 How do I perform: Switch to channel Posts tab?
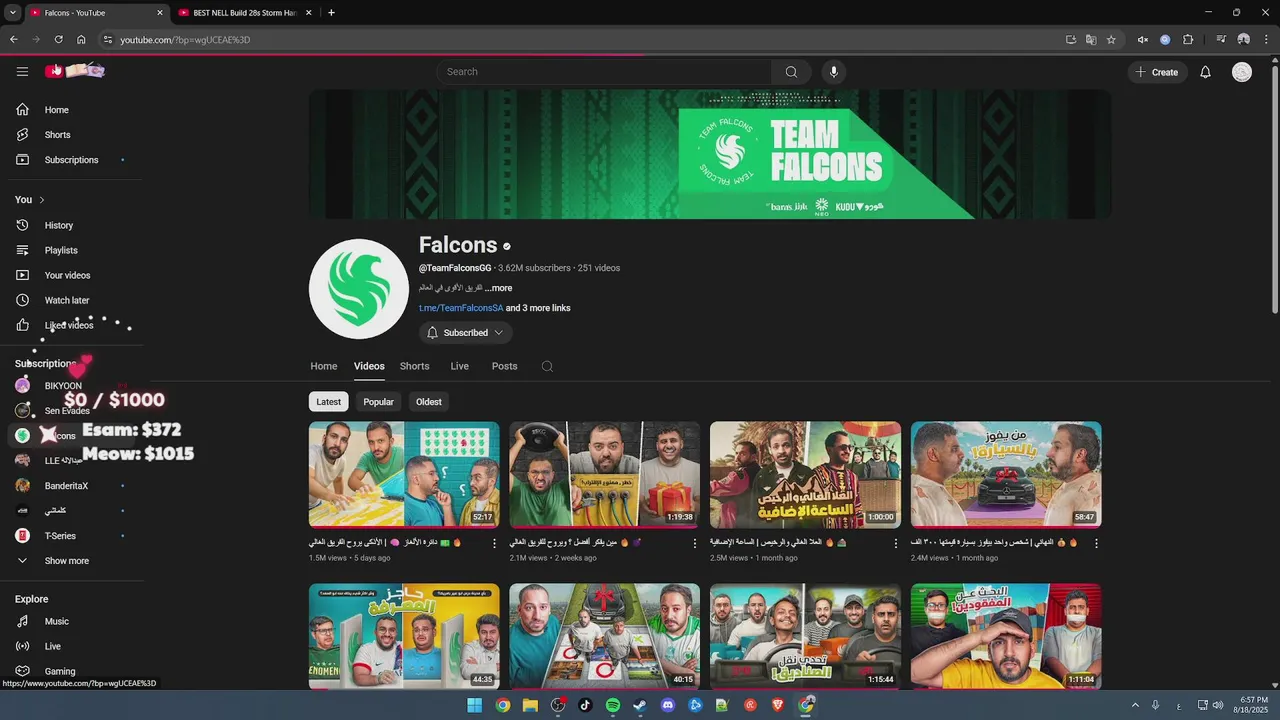point(505,366)
